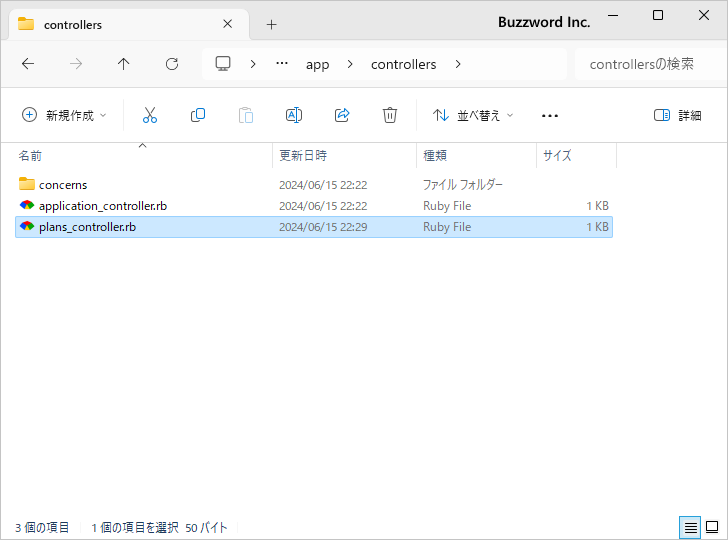The image size is (728, 540).
Task: Share the selected file
Action: pyautogui.click(x=342, y=115)
